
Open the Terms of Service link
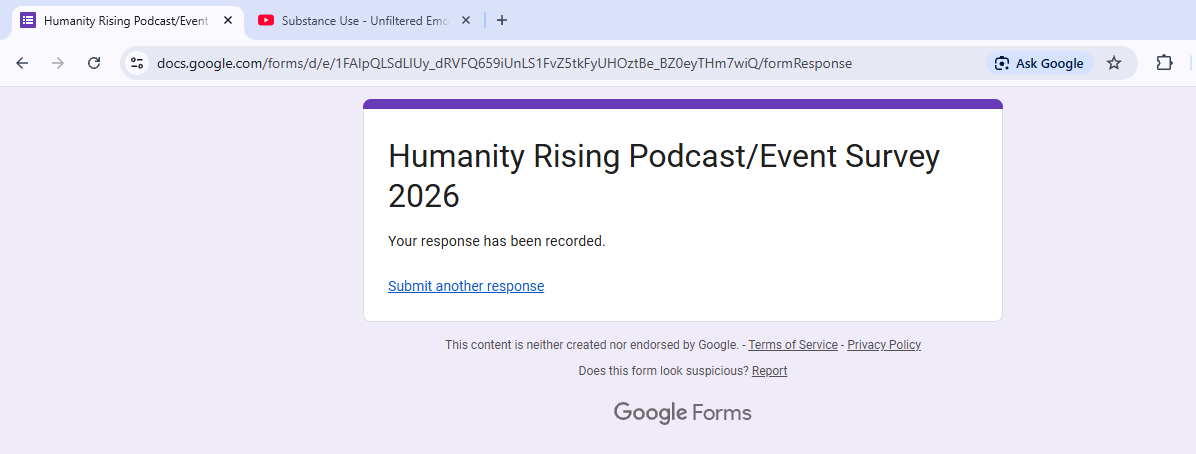click(x=793, y=345)
